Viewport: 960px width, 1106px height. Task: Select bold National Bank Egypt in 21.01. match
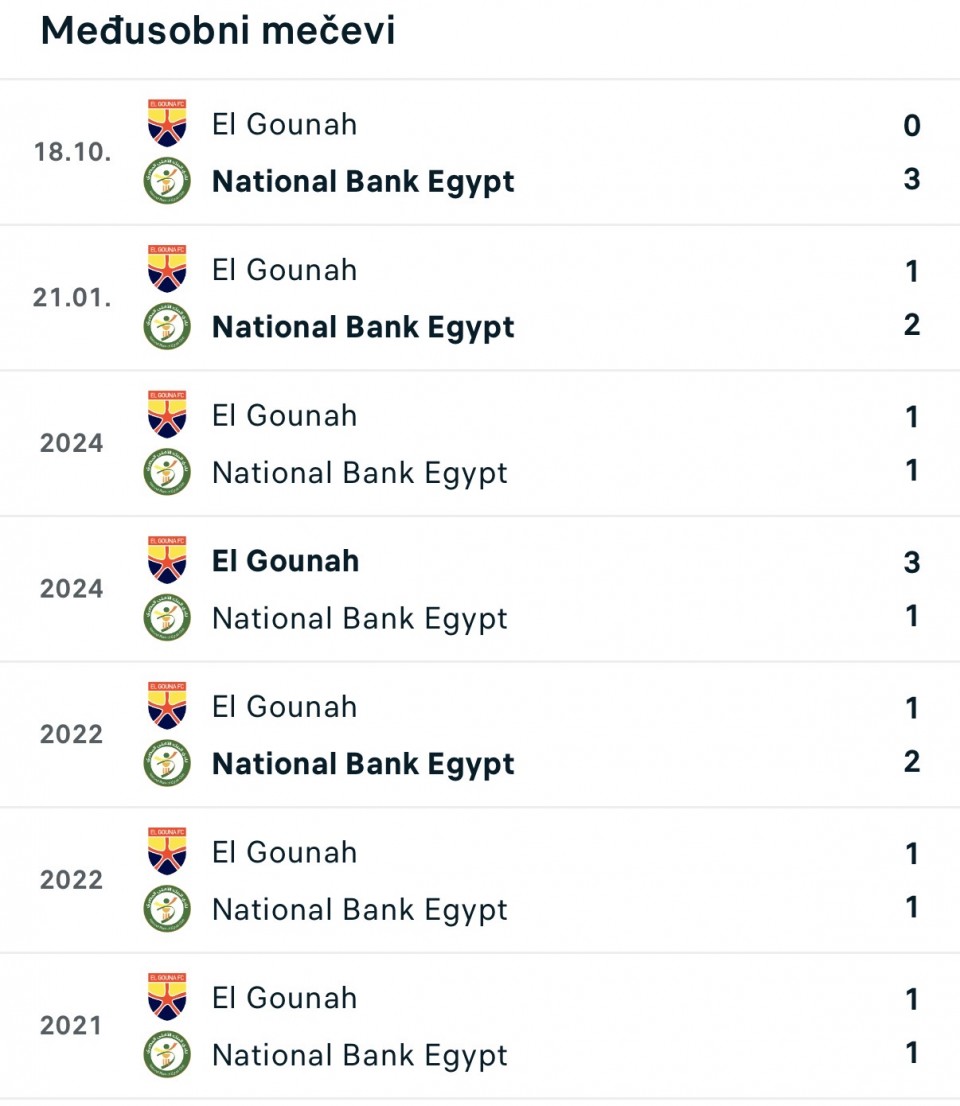[x=363, y=327]
